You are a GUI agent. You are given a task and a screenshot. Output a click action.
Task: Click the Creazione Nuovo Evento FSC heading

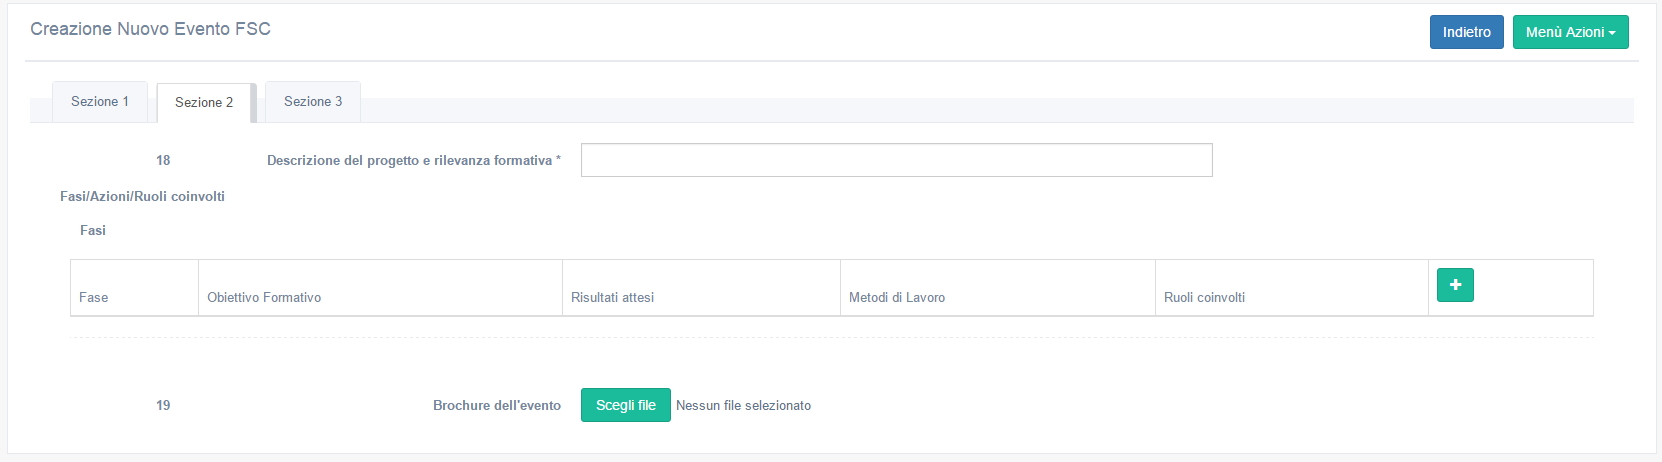150,29
